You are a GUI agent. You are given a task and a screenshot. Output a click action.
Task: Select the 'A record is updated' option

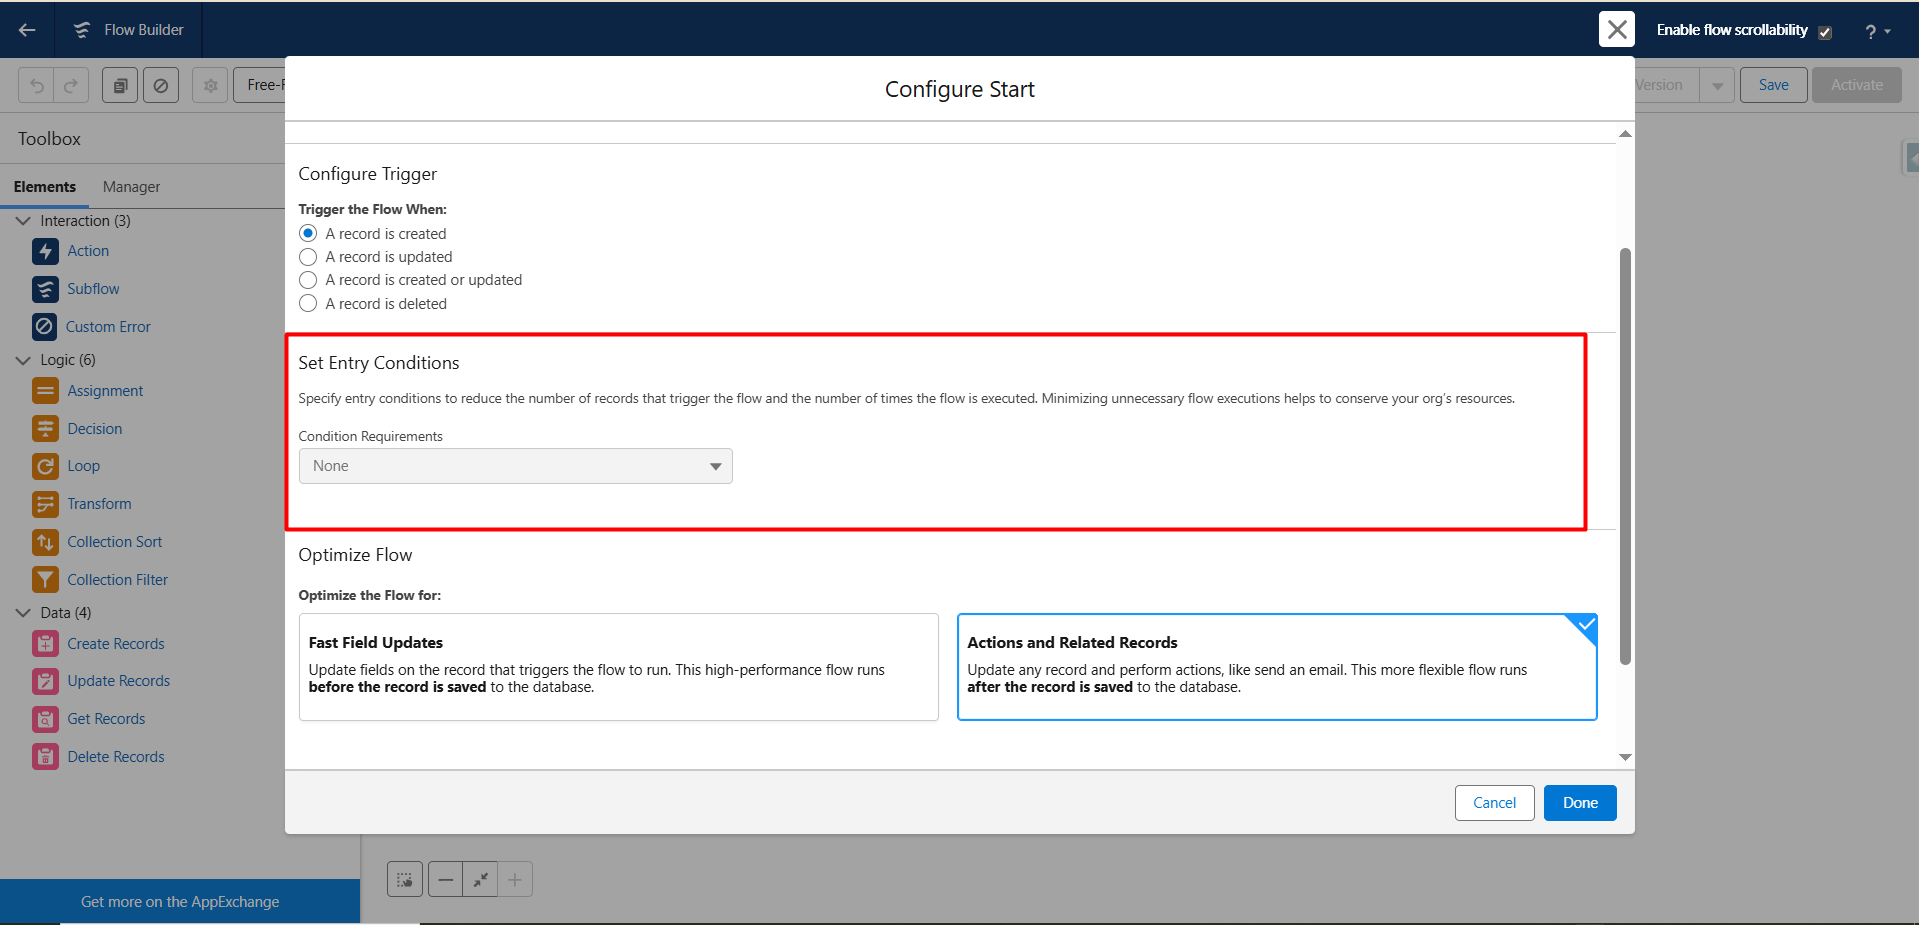click(x=308, y=257)
